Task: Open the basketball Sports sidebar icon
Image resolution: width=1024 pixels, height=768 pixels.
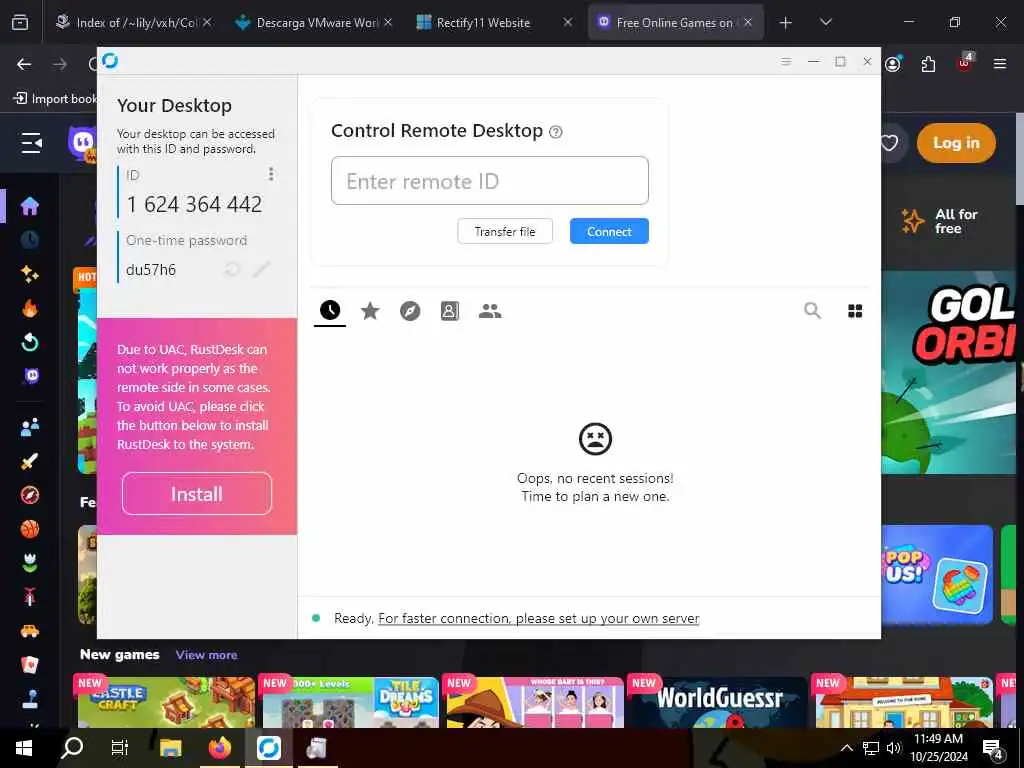Action: 30,528
